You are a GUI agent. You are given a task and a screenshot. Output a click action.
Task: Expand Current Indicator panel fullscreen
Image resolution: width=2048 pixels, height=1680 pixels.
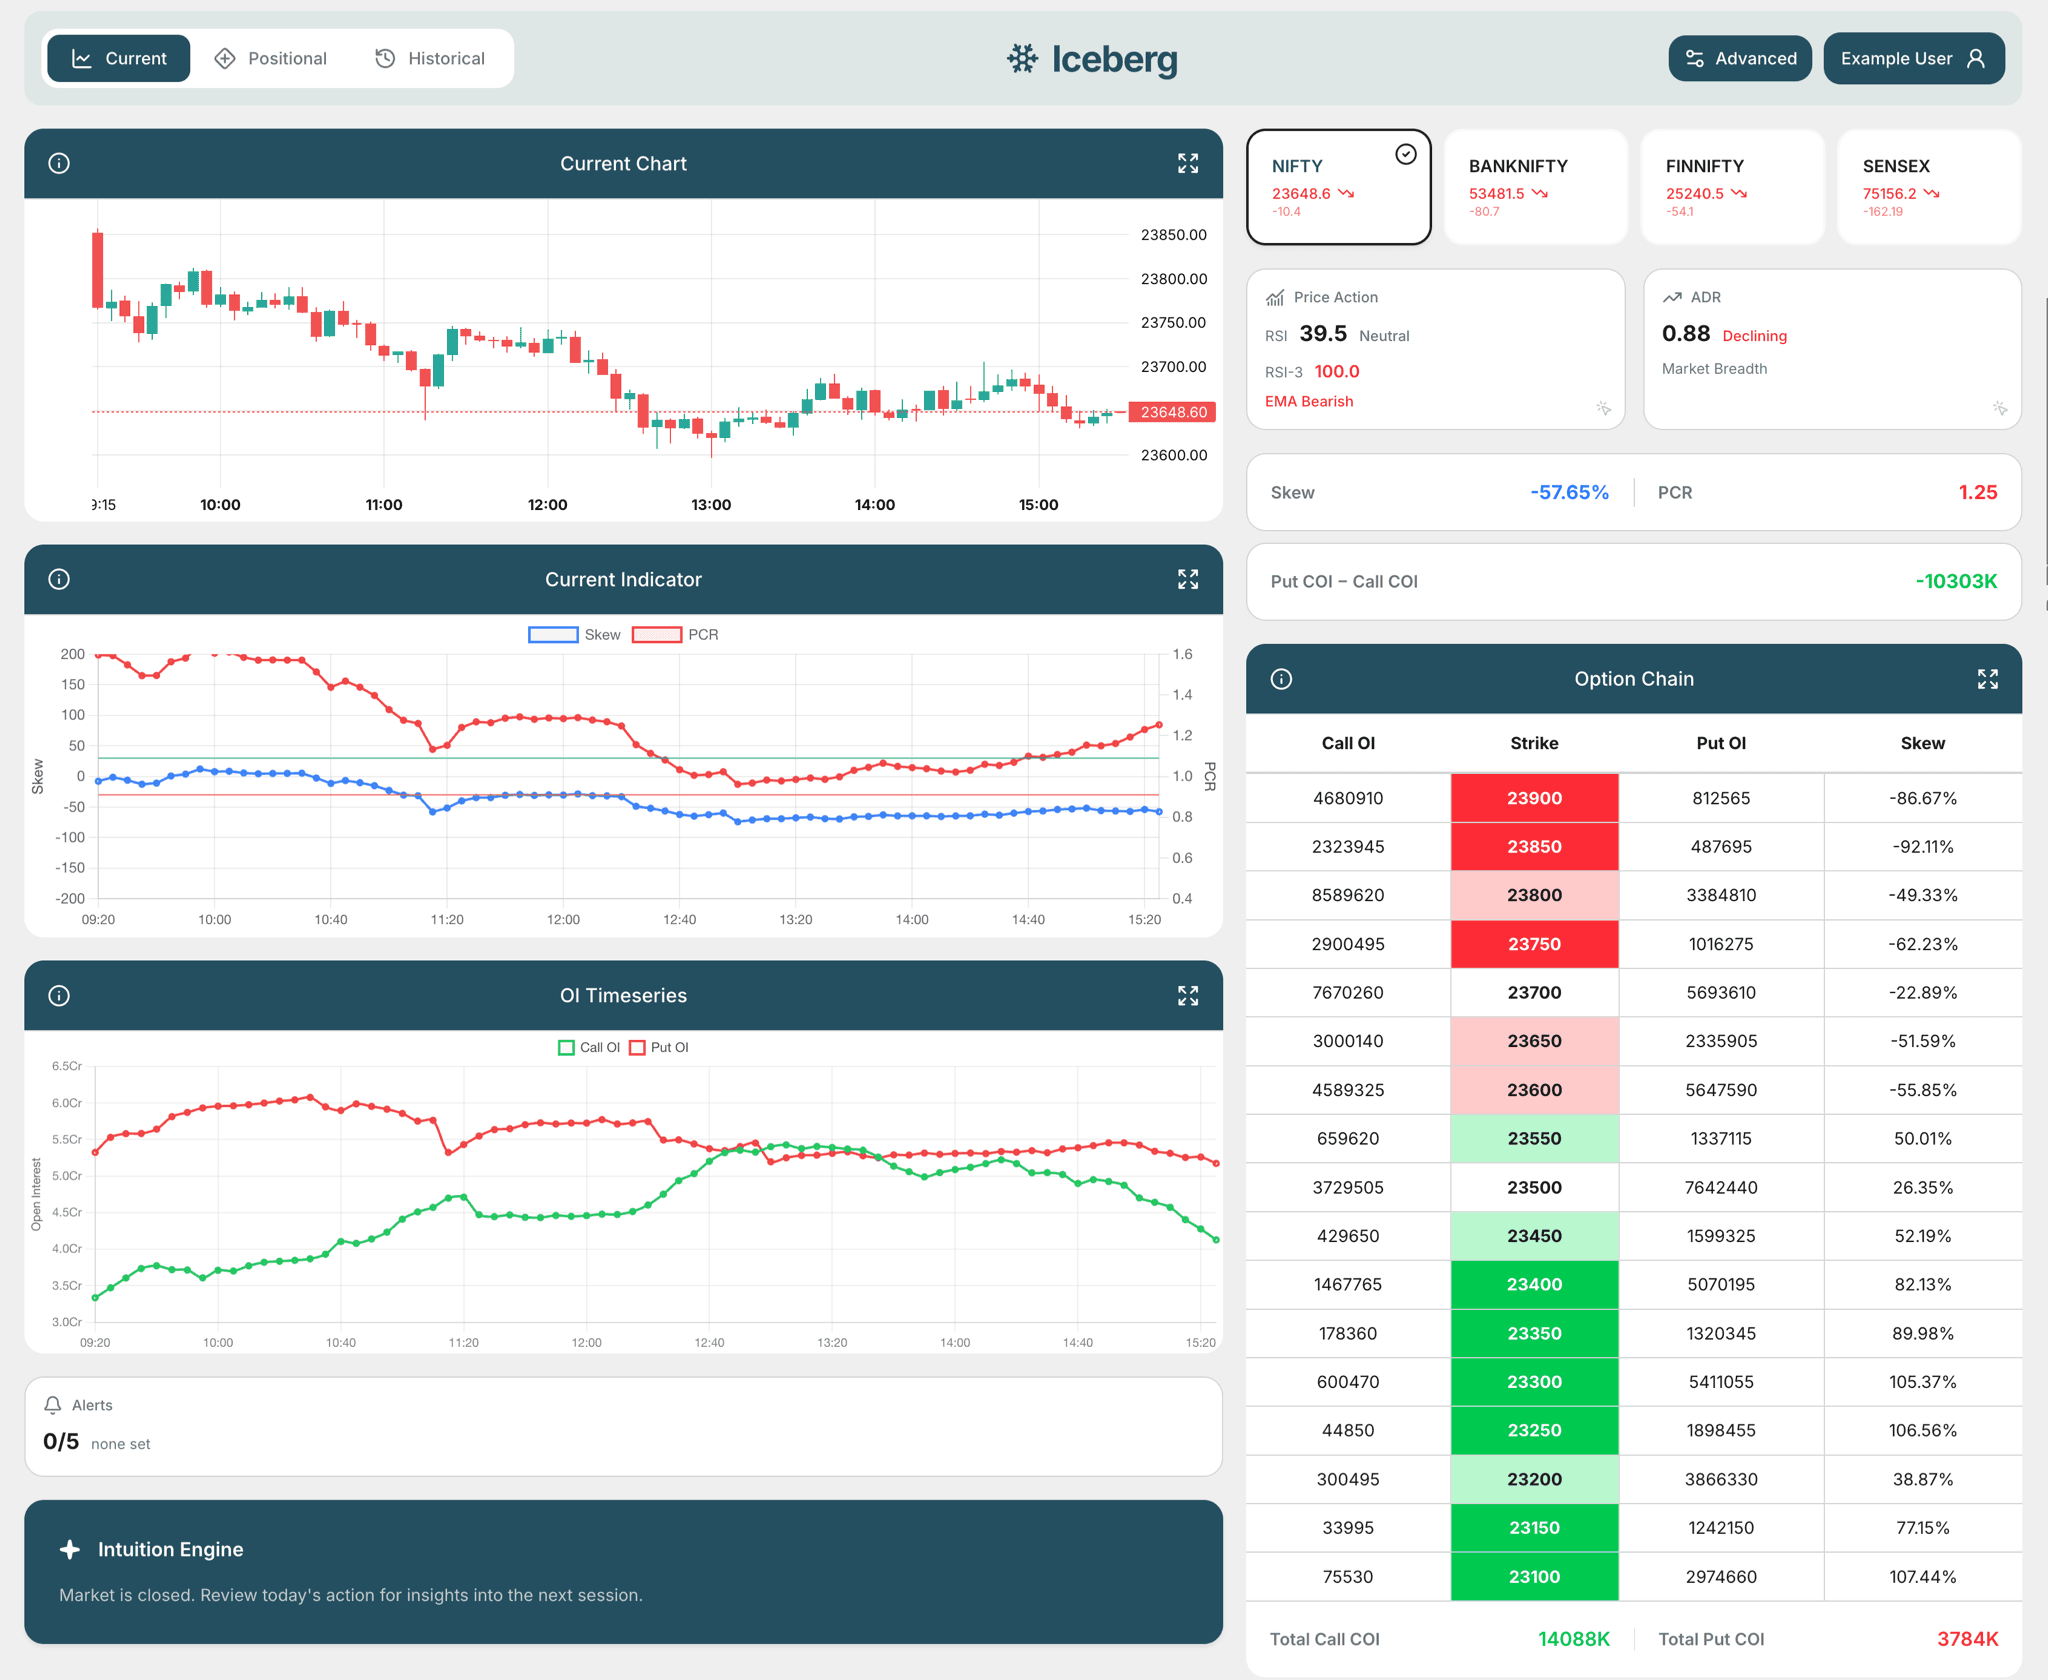1187,579
